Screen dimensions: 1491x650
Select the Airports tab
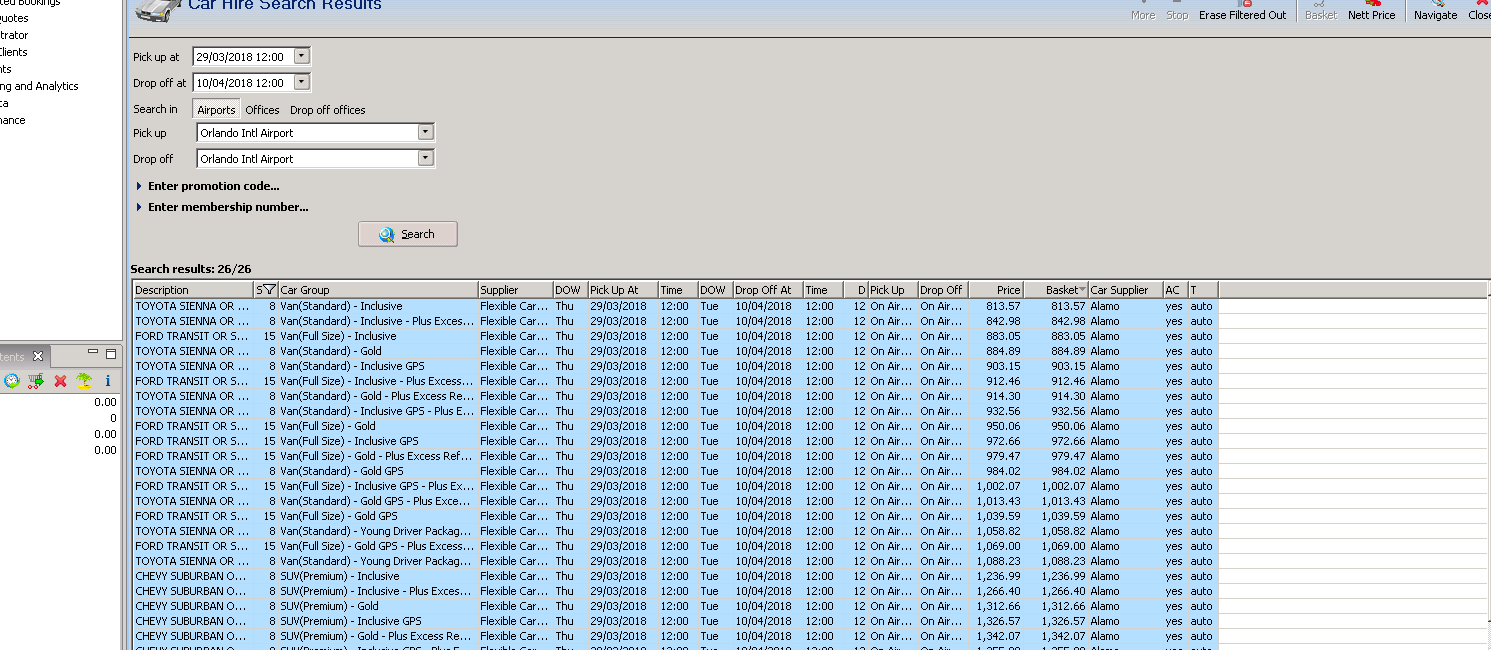click(x=216, y=110)
